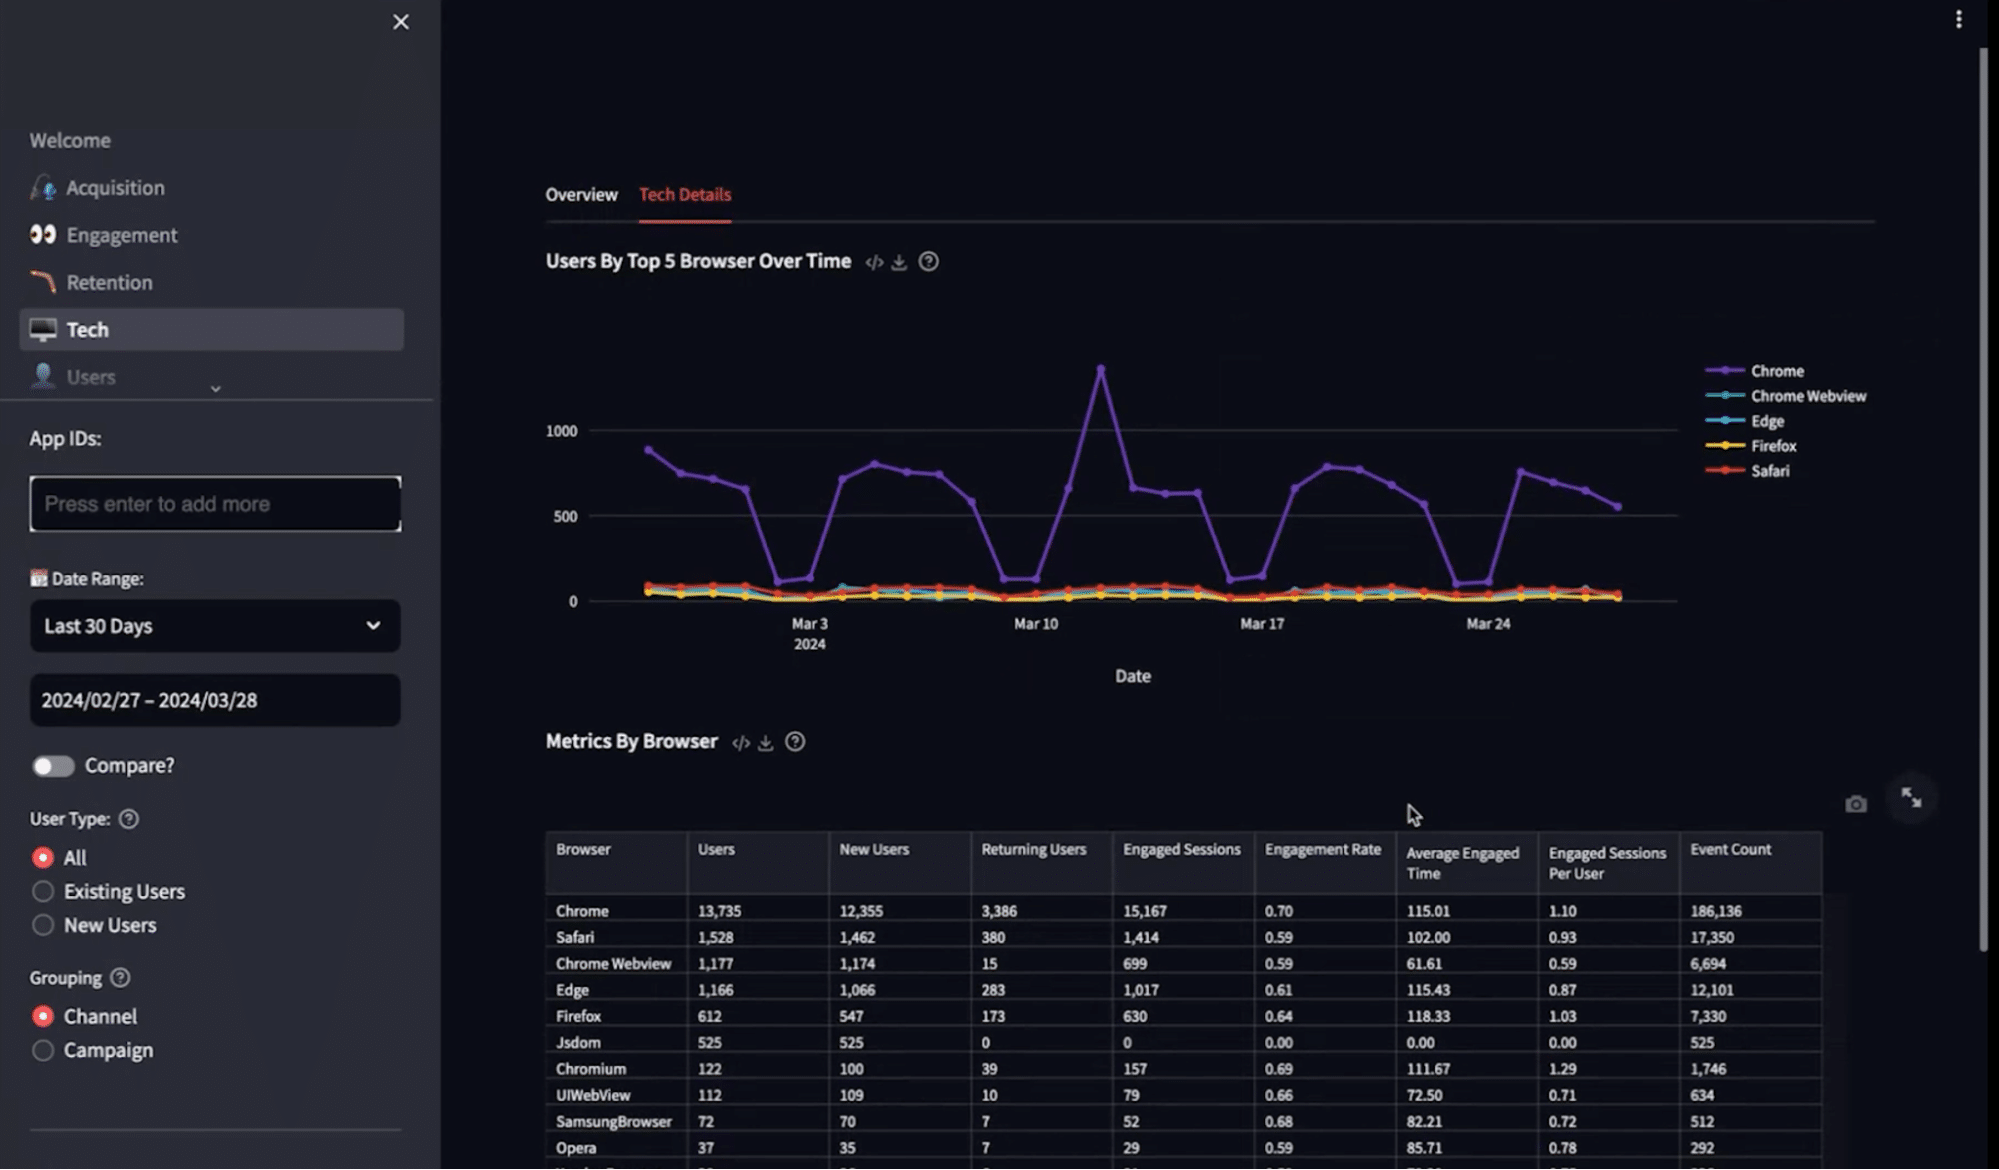Open the help icon next to Metrics By Browser
The image size is (1999, 1170).
tap(795, 741)
